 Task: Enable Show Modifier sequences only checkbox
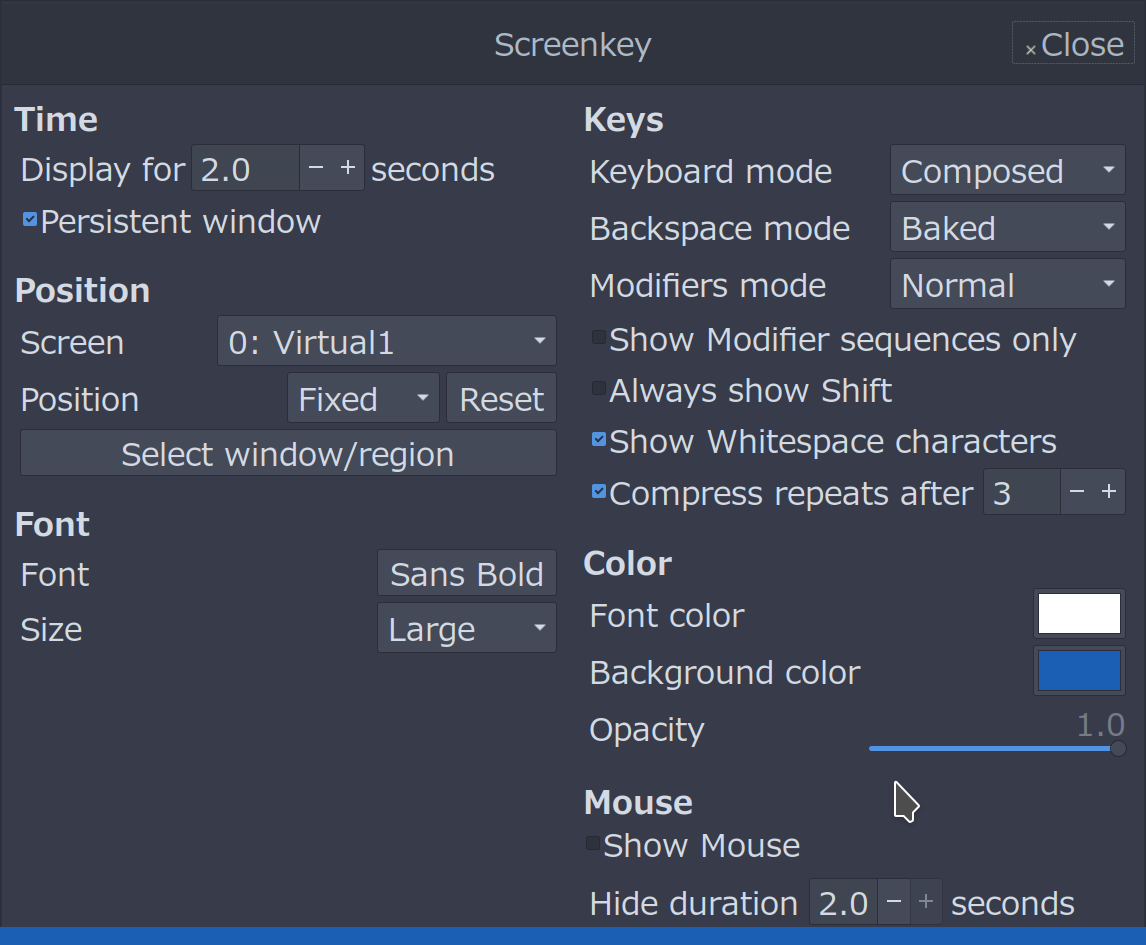(x=599, y=337)
